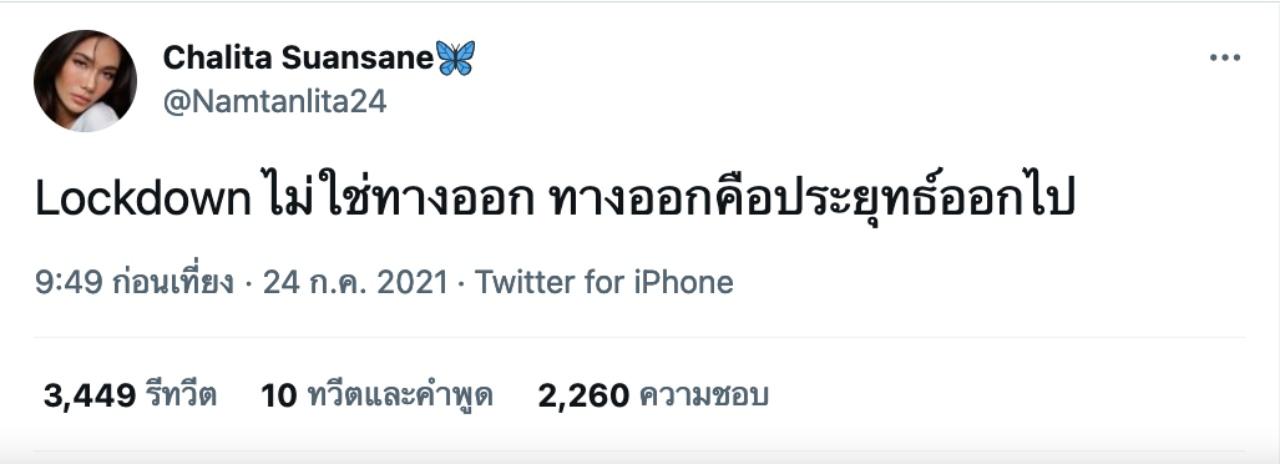Open the Chalita Suansane display name link
The height and width of the screenshot is (464, 1280).
tap(298, 57)
